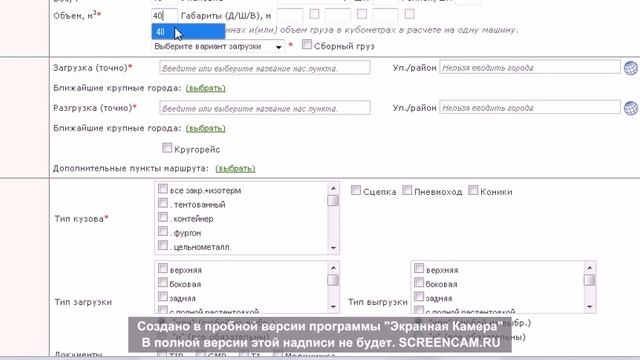640x360 pixels.
Task: Enable the 'Коники' checkbox
Action: (473, 190)
